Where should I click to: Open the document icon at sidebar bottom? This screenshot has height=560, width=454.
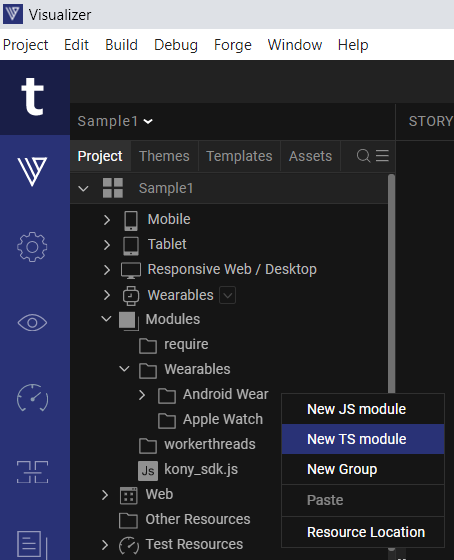coord(31,544)
